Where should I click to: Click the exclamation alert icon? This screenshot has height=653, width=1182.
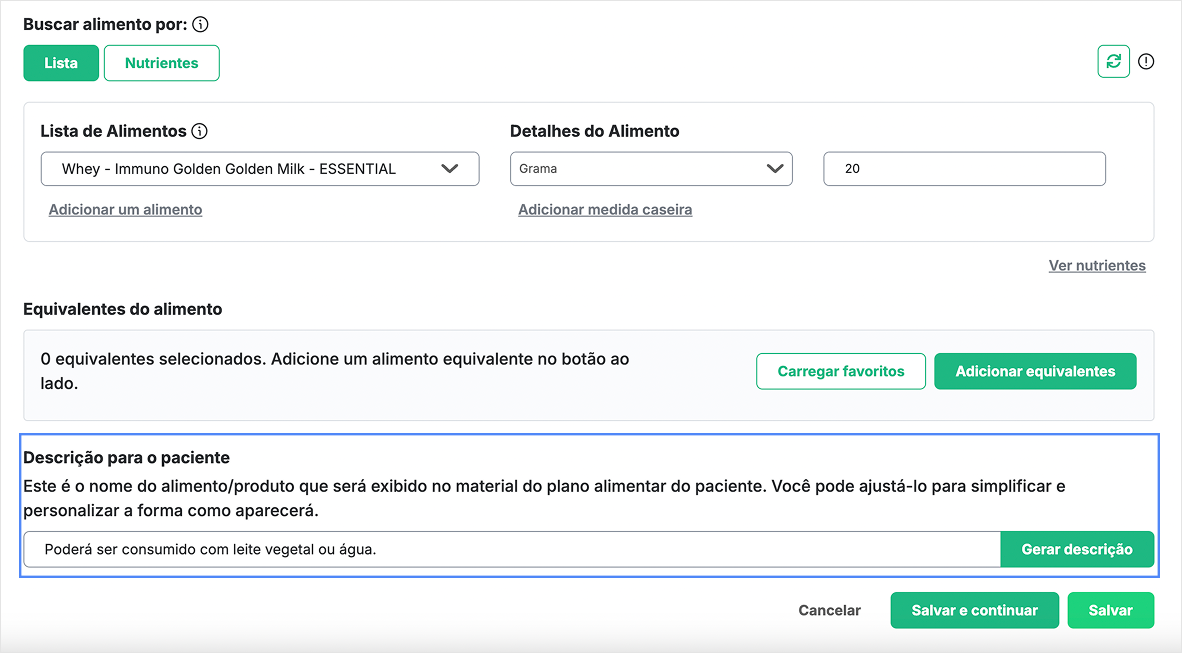pyautogui.click(x=1146, y=62)
